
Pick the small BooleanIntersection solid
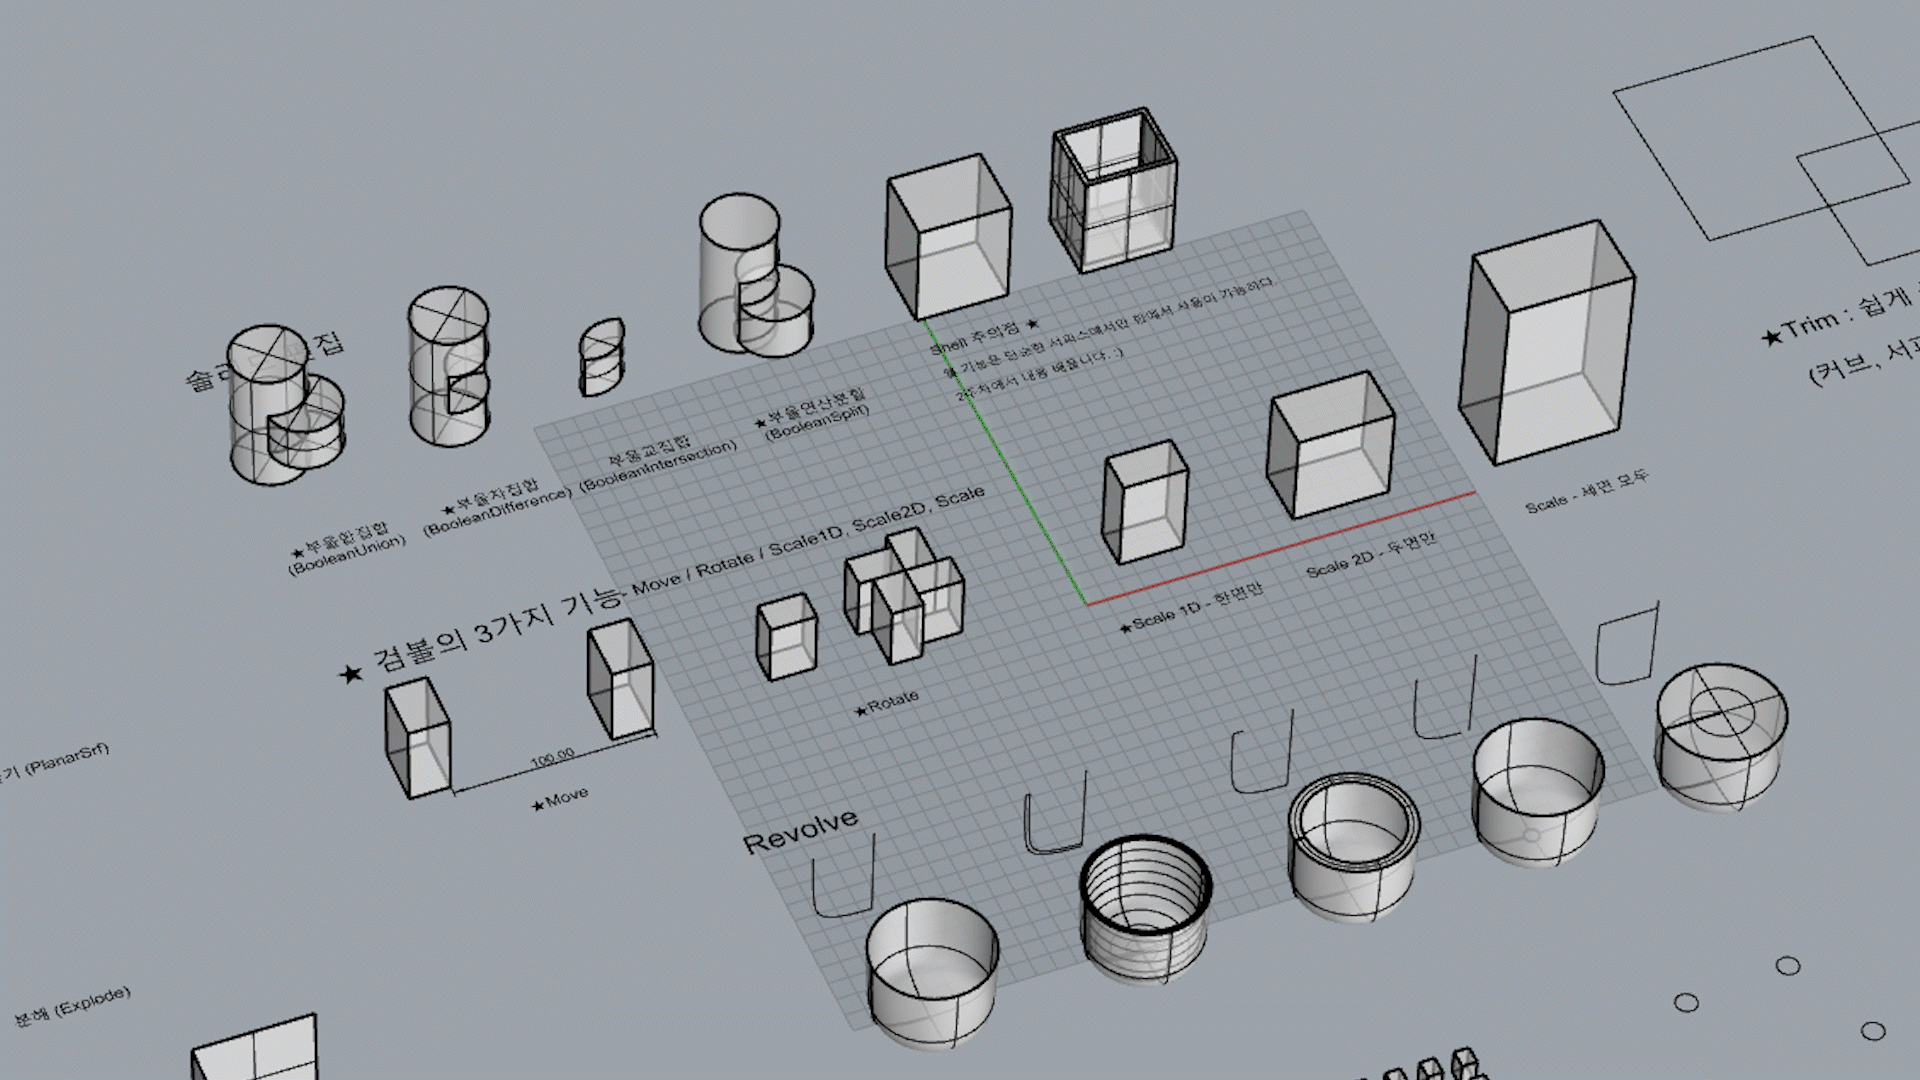pos(601,357)
